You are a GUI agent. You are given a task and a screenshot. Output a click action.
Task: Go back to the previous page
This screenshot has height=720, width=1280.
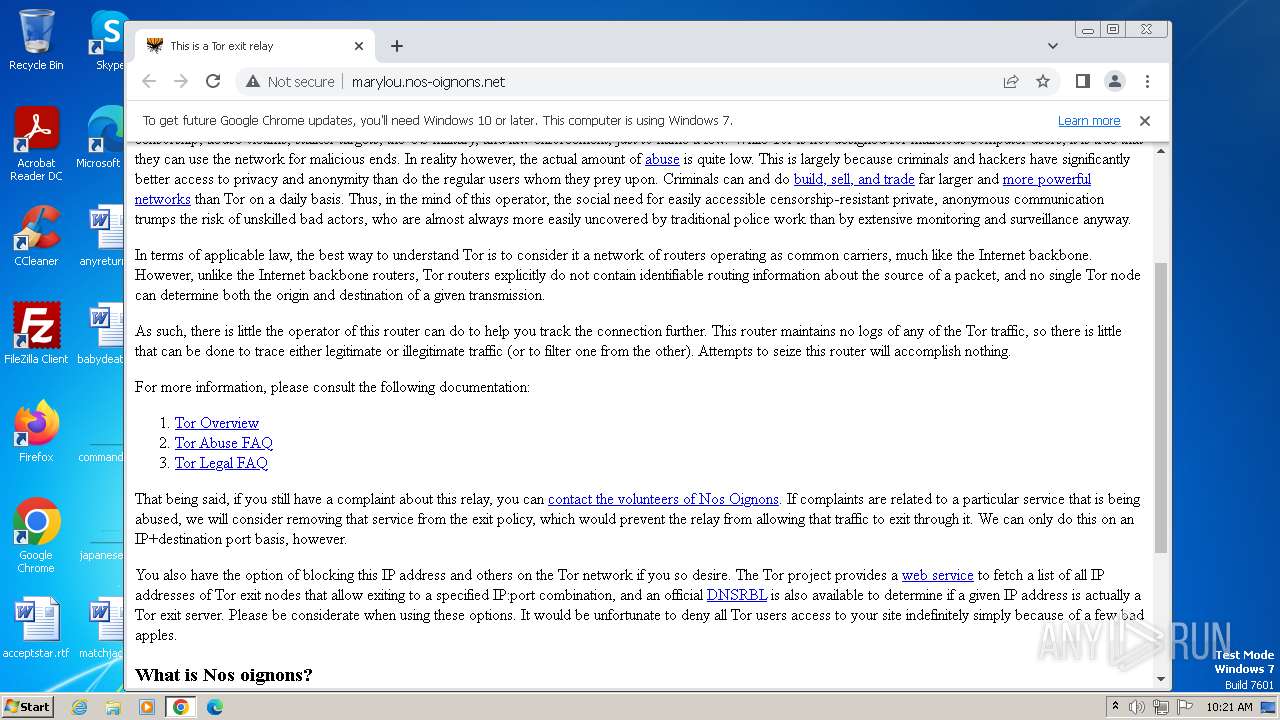(149, 82)
